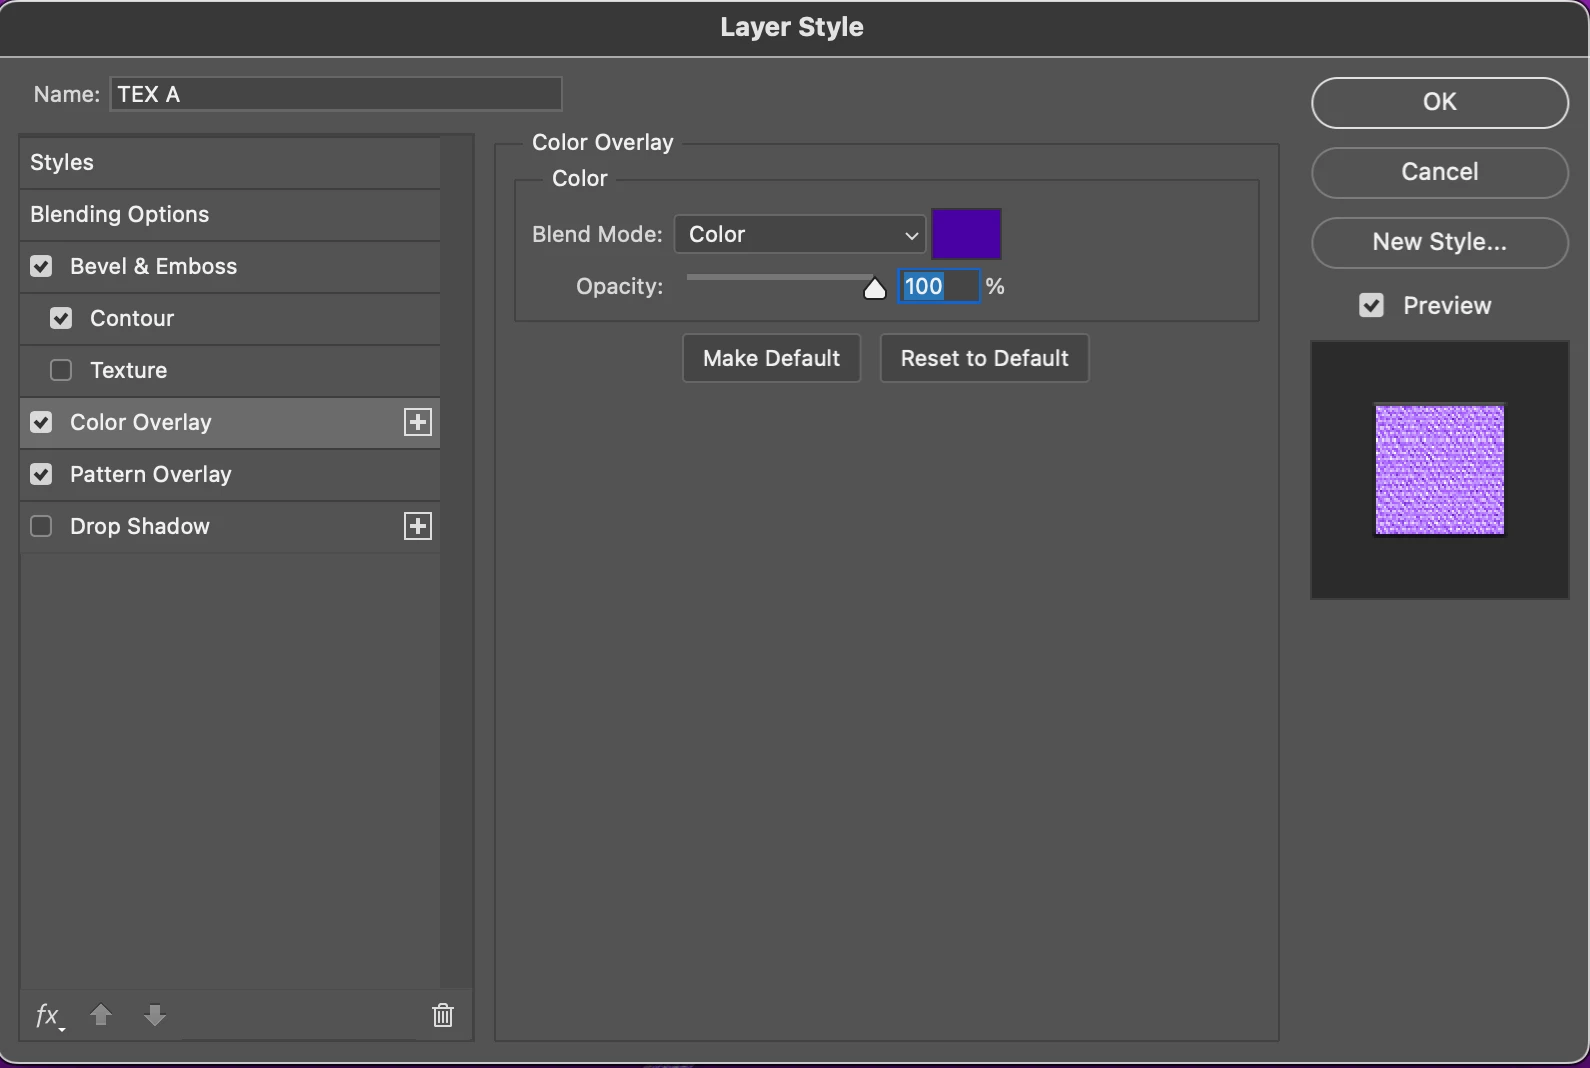Screen dimensions: 1590x1068
Task: Click Reset to Default button
Action: [x=984, y=358]
